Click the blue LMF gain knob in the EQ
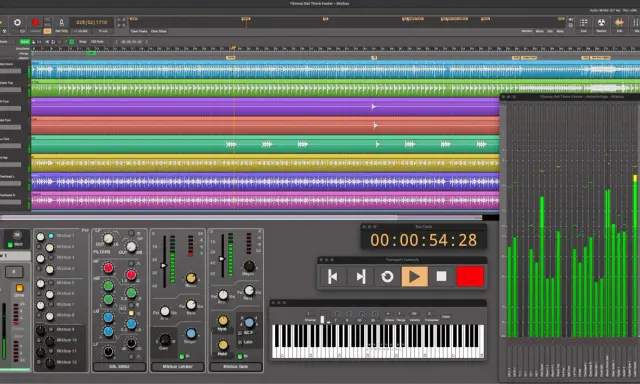This screenshot has height=384, width=640. [x=108, y=317]
